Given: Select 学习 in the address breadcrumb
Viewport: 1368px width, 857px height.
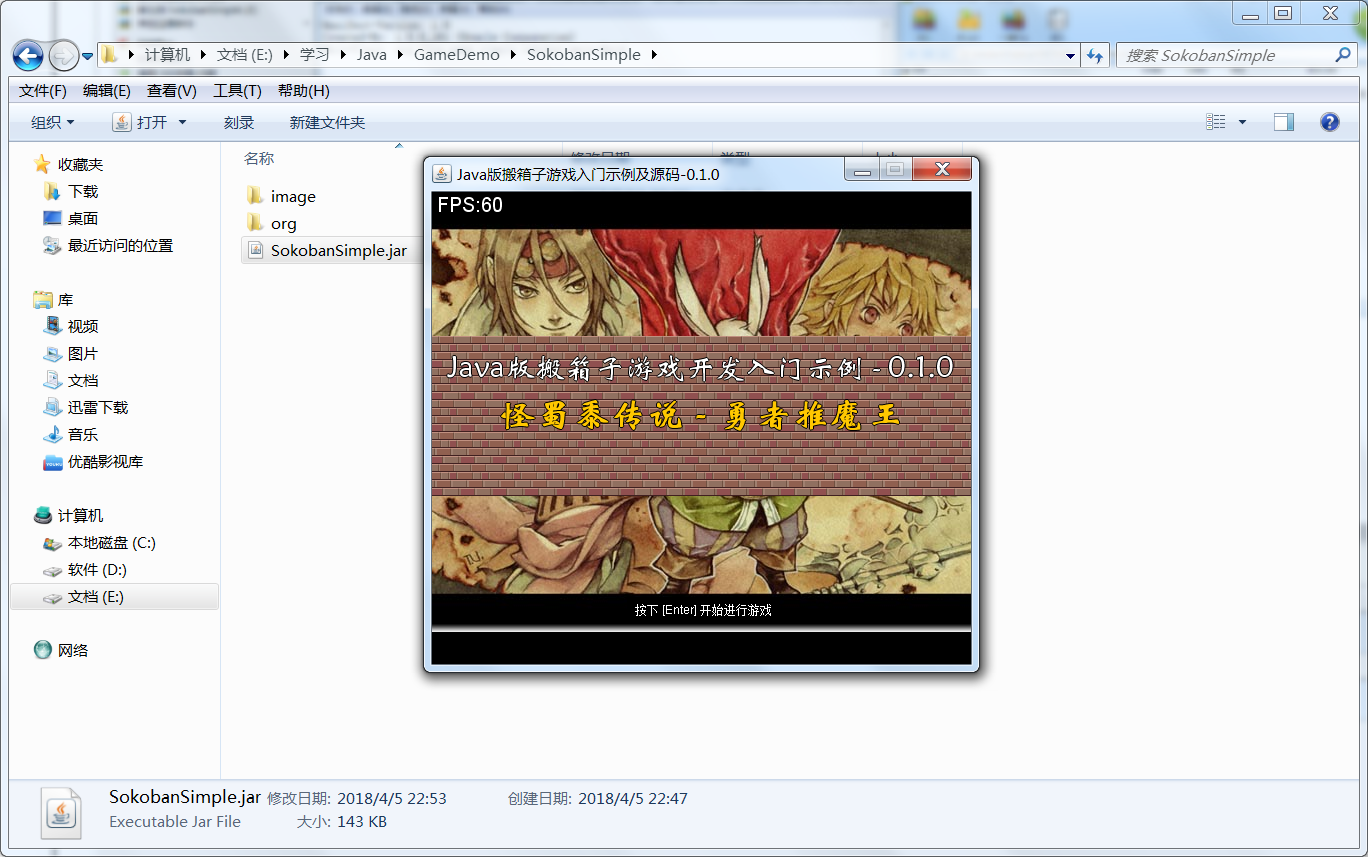Looking at the screenshot, I should tap(314, 55).
